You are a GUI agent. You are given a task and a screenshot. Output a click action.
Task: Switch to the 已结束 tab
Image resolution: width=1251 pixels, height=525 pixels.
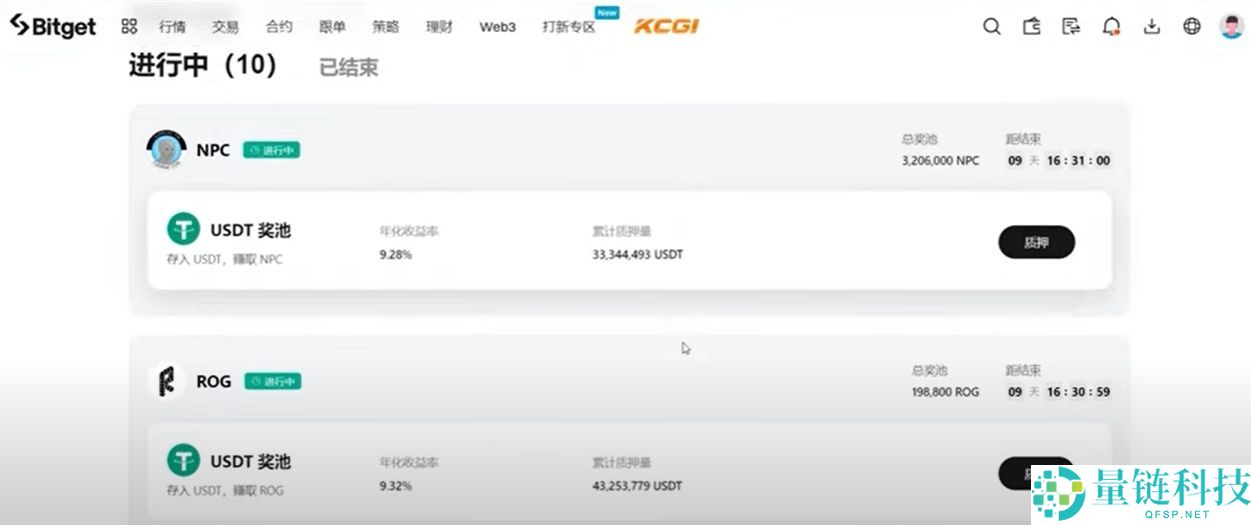(x=348, y=68)
